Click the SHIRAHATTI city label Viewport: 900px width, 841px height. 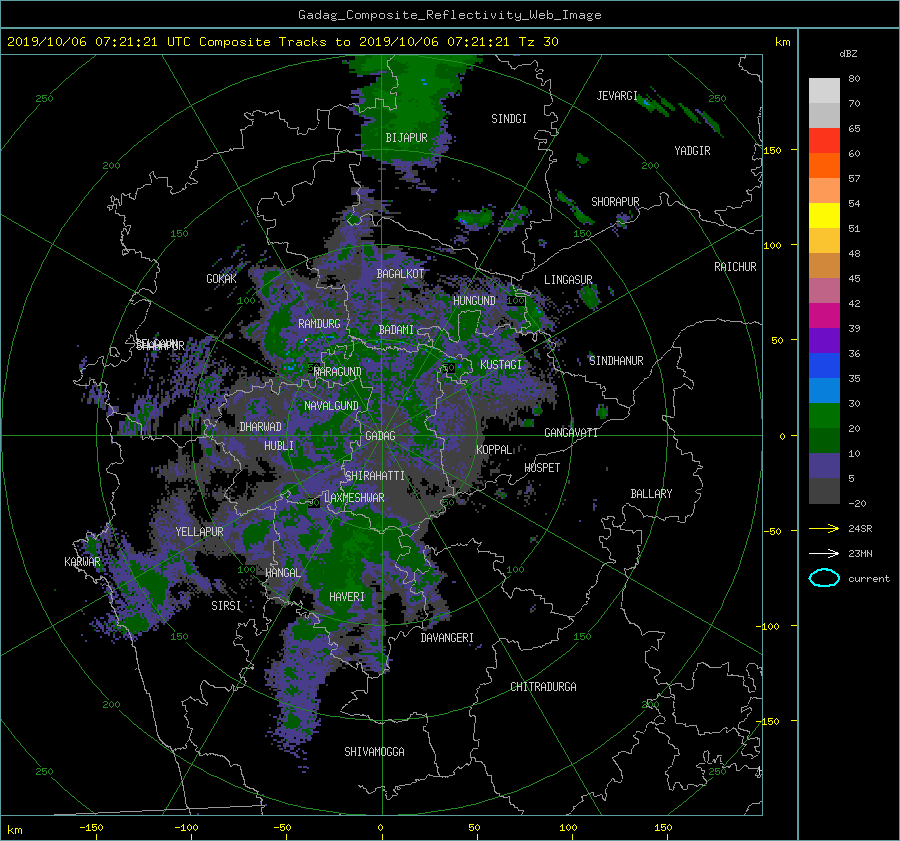click(375, 476)
